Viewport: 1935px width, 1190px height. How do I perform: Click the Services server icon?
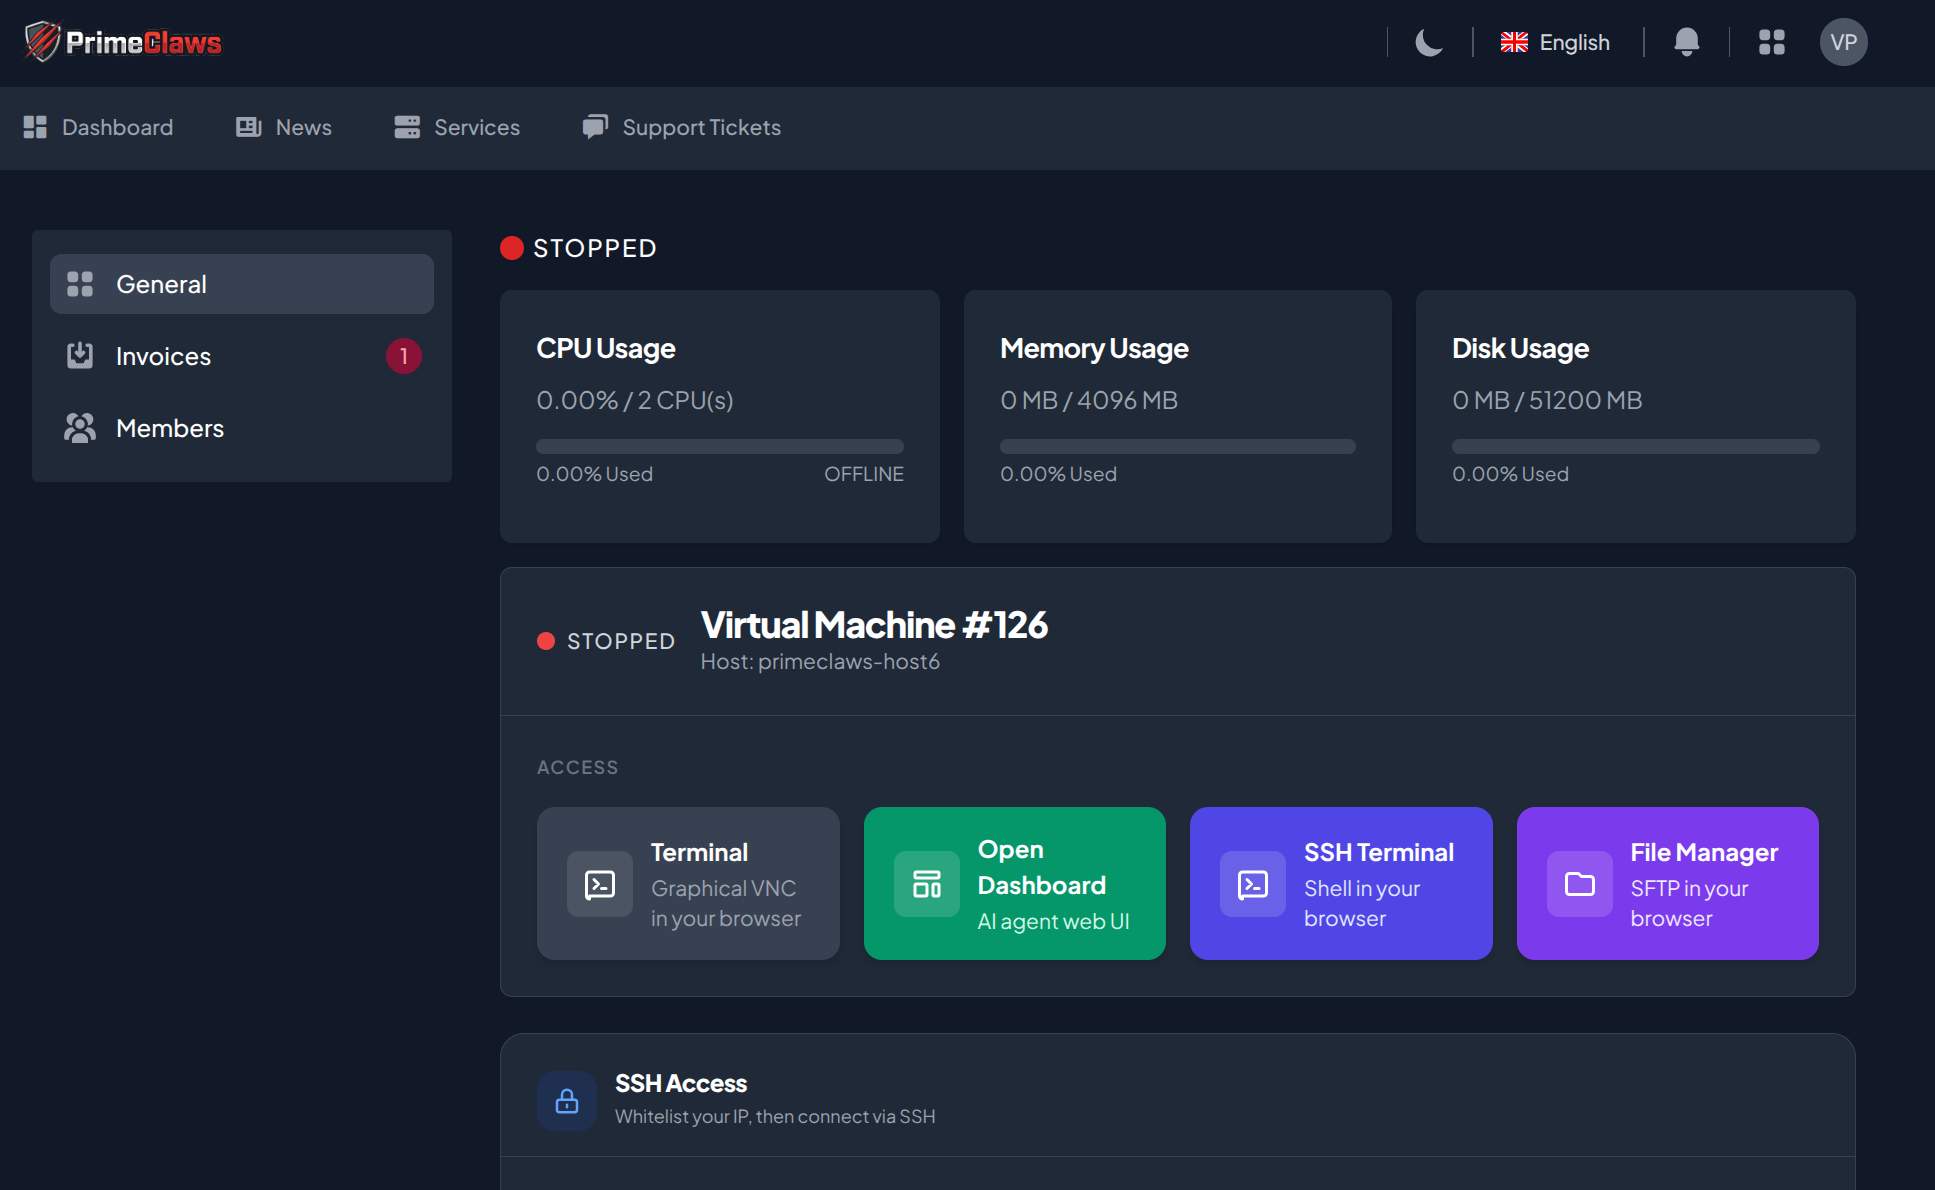[x=407, y=127]
